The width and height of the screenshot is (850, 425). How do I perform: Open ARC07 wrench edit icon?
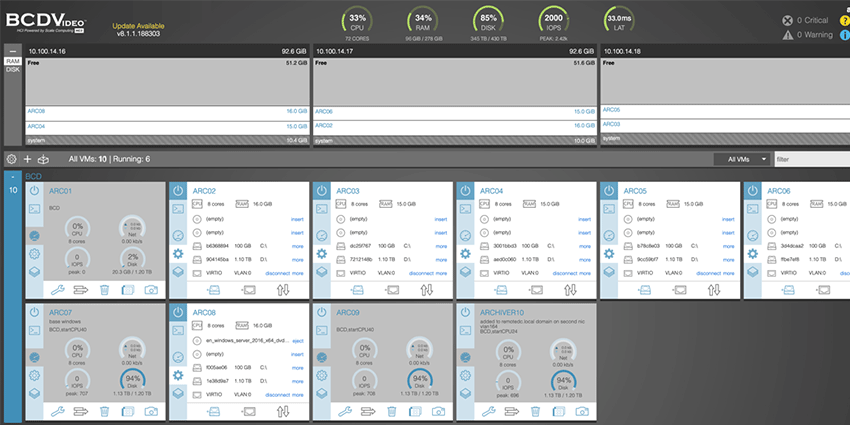click(x=57, y=412)
